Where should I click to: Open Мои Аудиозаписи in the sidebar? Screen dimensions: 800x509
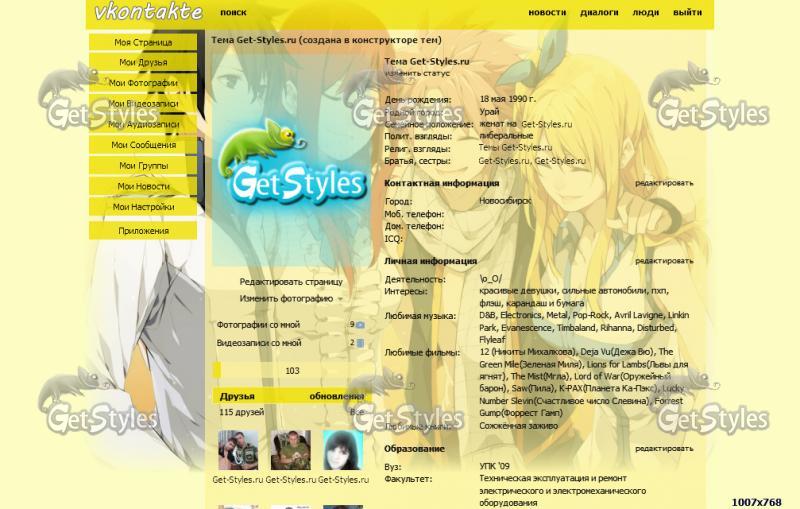coord(143,124)
